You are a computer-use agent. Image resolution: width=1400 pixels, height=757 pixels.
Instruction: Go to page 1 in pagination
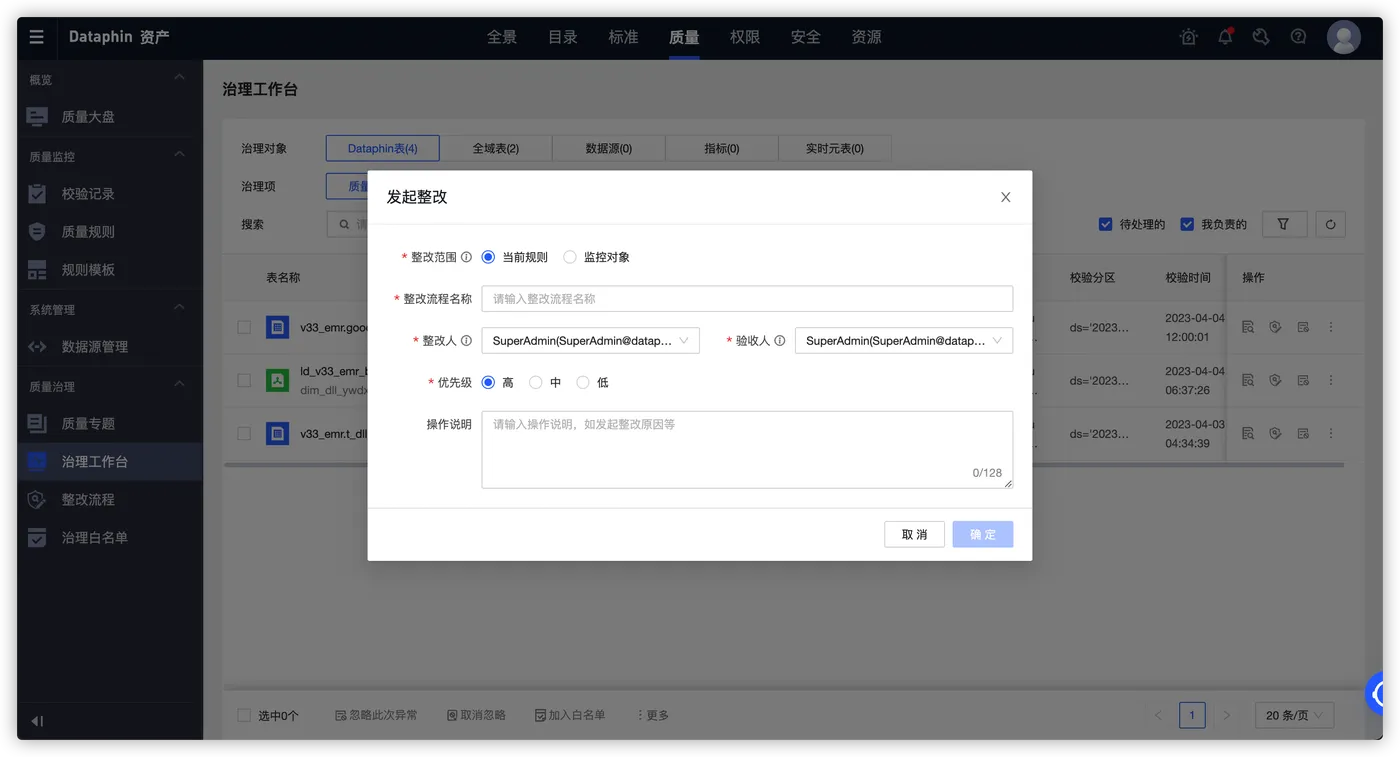(1192, 716)
